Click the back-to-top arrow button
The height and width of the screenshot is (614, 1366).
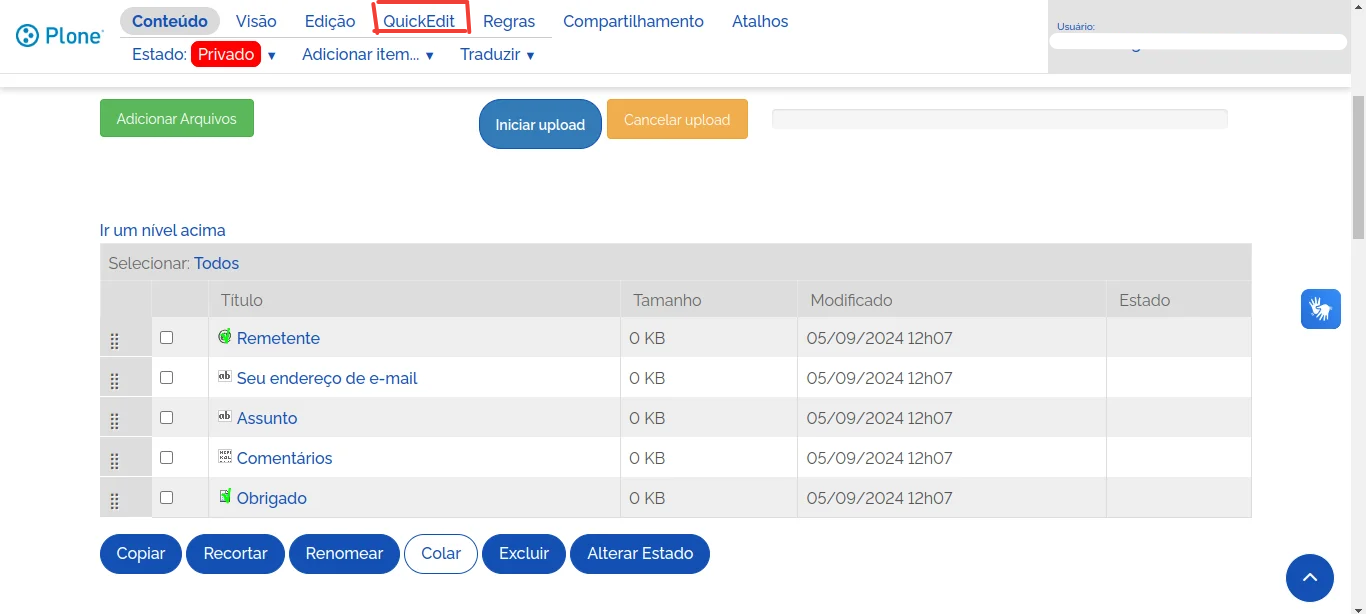(x=1309, y=578)
